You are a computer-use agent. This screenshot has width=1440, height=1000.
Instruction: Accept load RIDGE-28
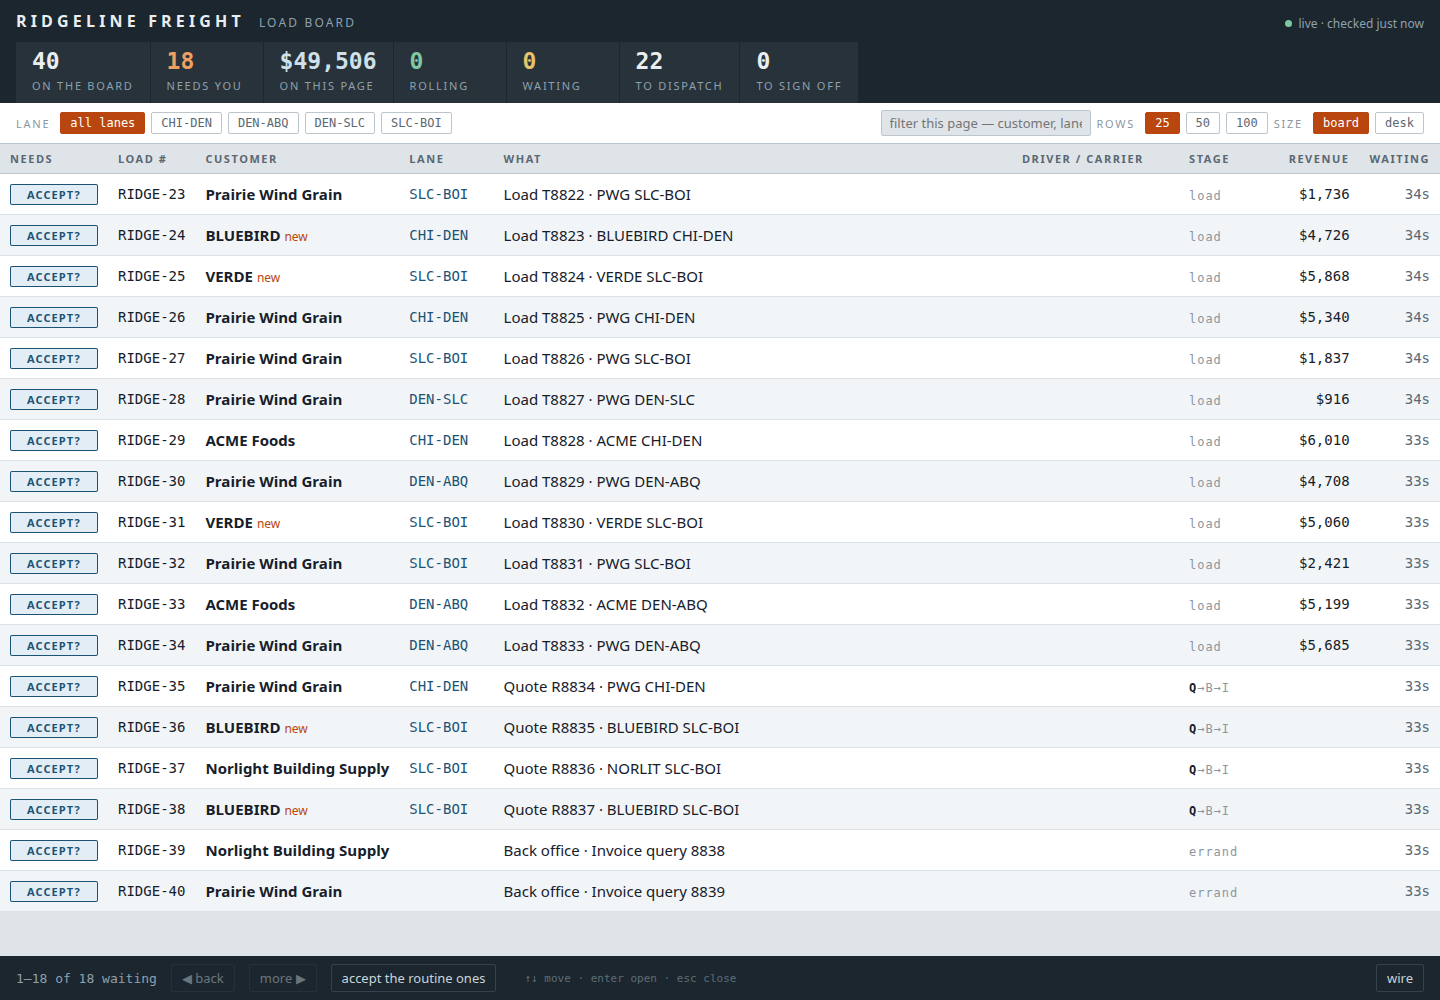point(54,400)
